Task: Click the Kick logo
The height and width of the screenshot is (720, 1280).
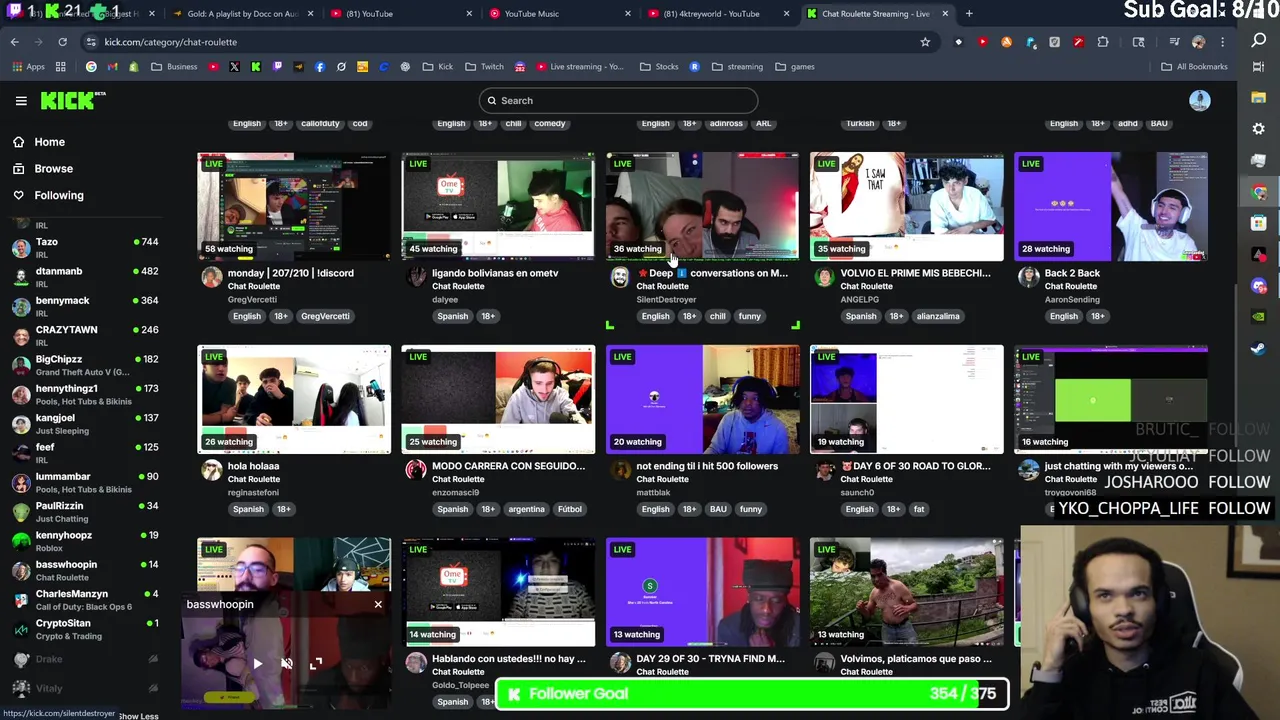Action: click(72, 100)
